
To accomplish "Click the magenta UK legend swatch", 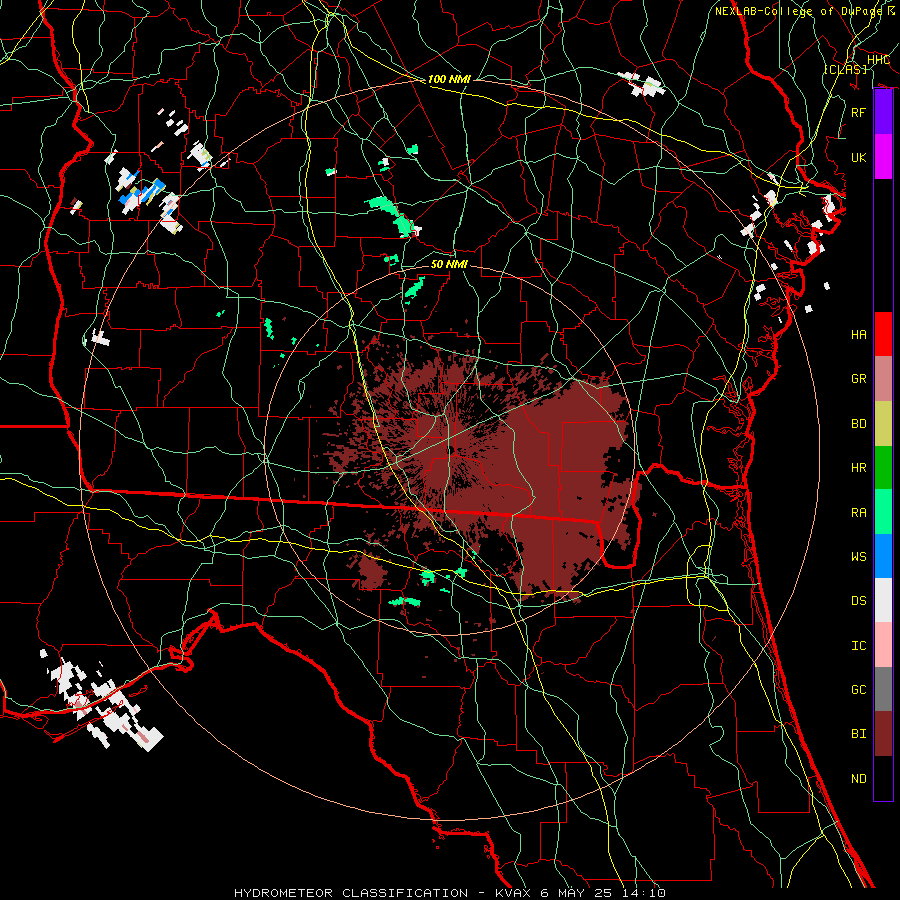I will [883, 157].
